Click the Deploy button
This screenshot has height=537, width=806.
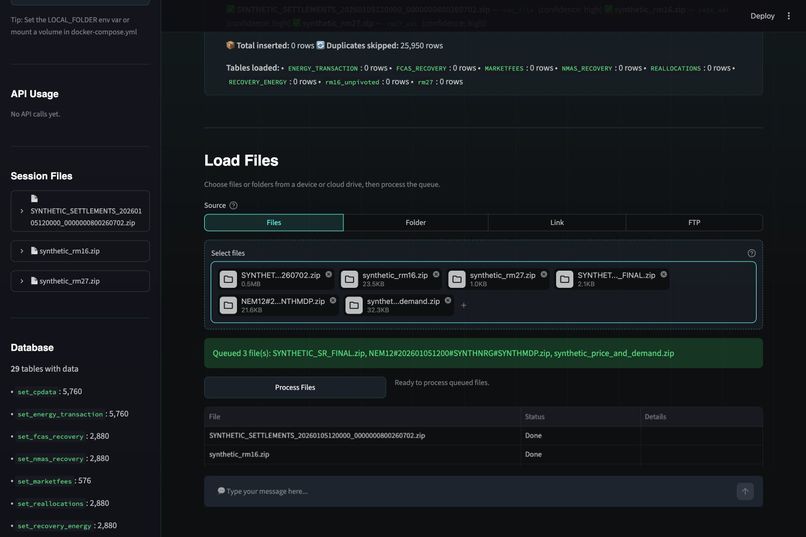click(x=762, y=16)
